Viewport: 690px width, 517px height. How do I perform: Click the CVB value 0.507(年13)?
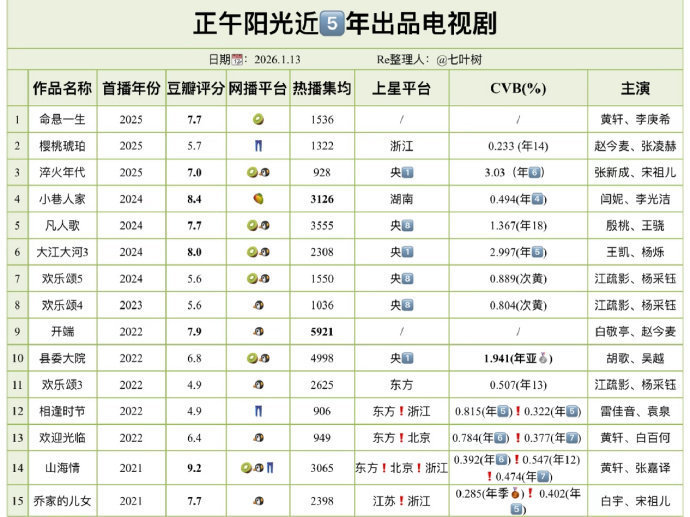tap(518, 385)
